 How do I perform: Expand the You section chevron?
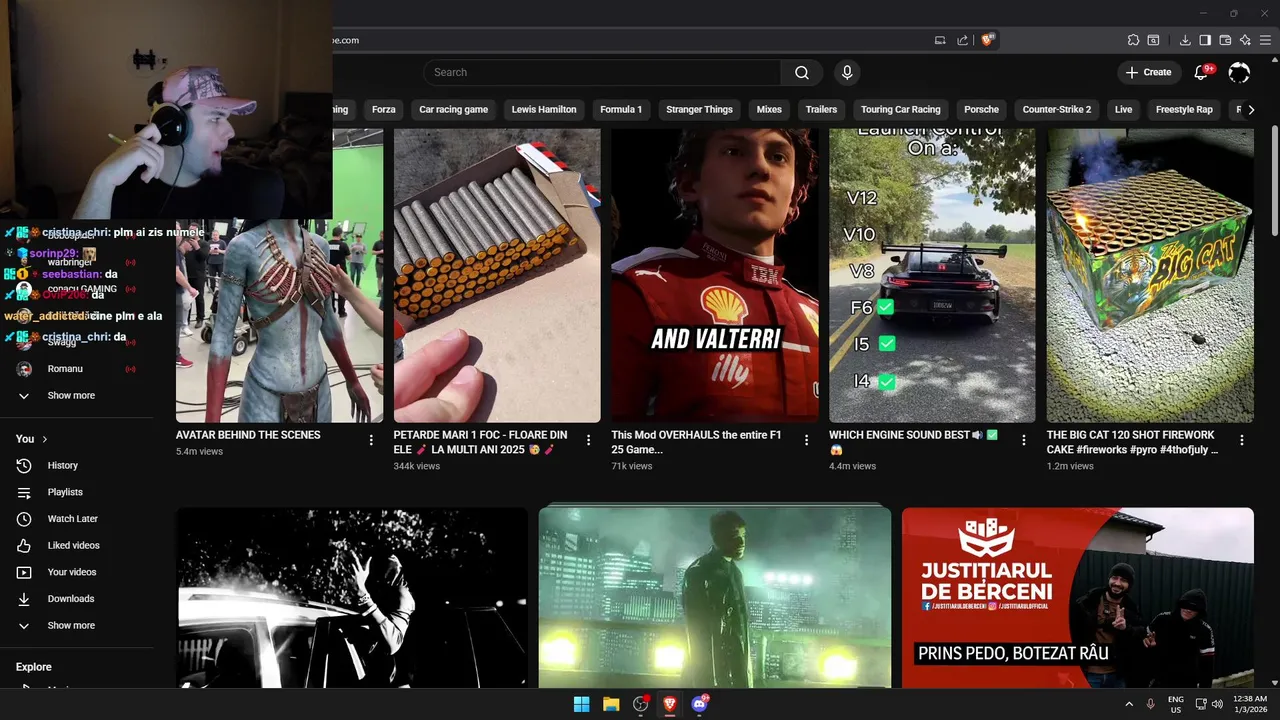(x=44, y=439)
